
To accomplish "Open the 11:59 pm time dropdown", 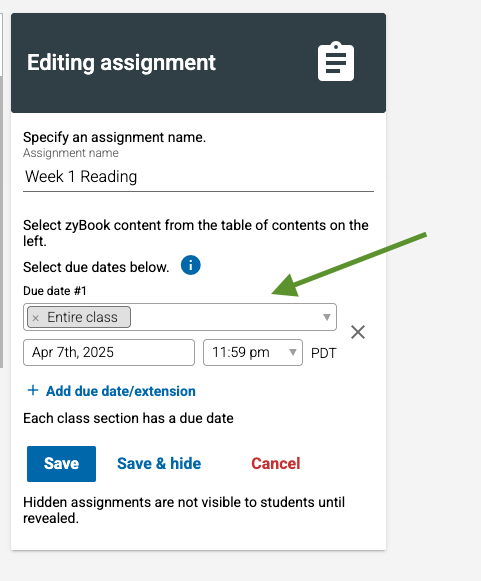I will (x=253, y=352).
